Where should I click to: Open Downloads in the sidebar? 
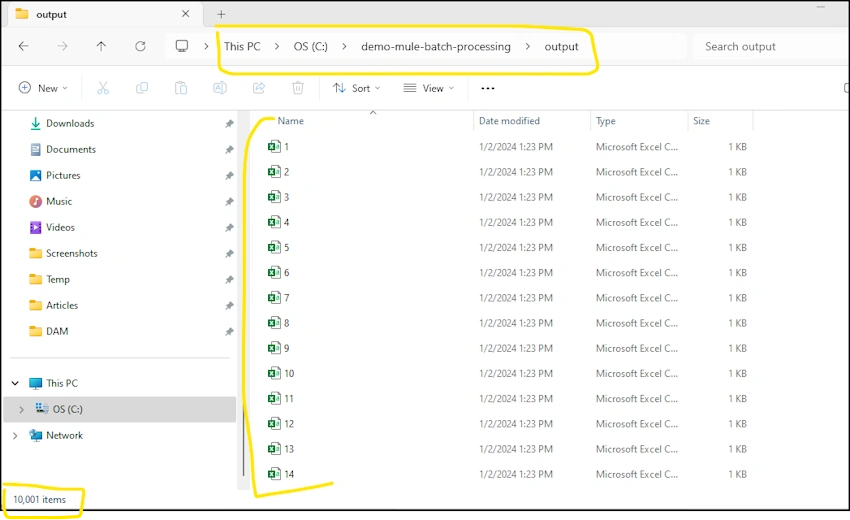pyautogui.click(x=70, y=124)
